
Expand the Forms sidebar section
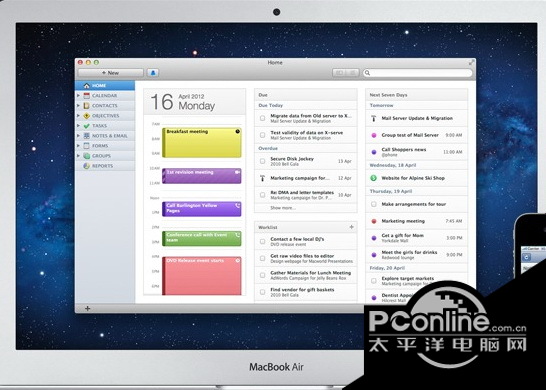[x=79, y=146]
